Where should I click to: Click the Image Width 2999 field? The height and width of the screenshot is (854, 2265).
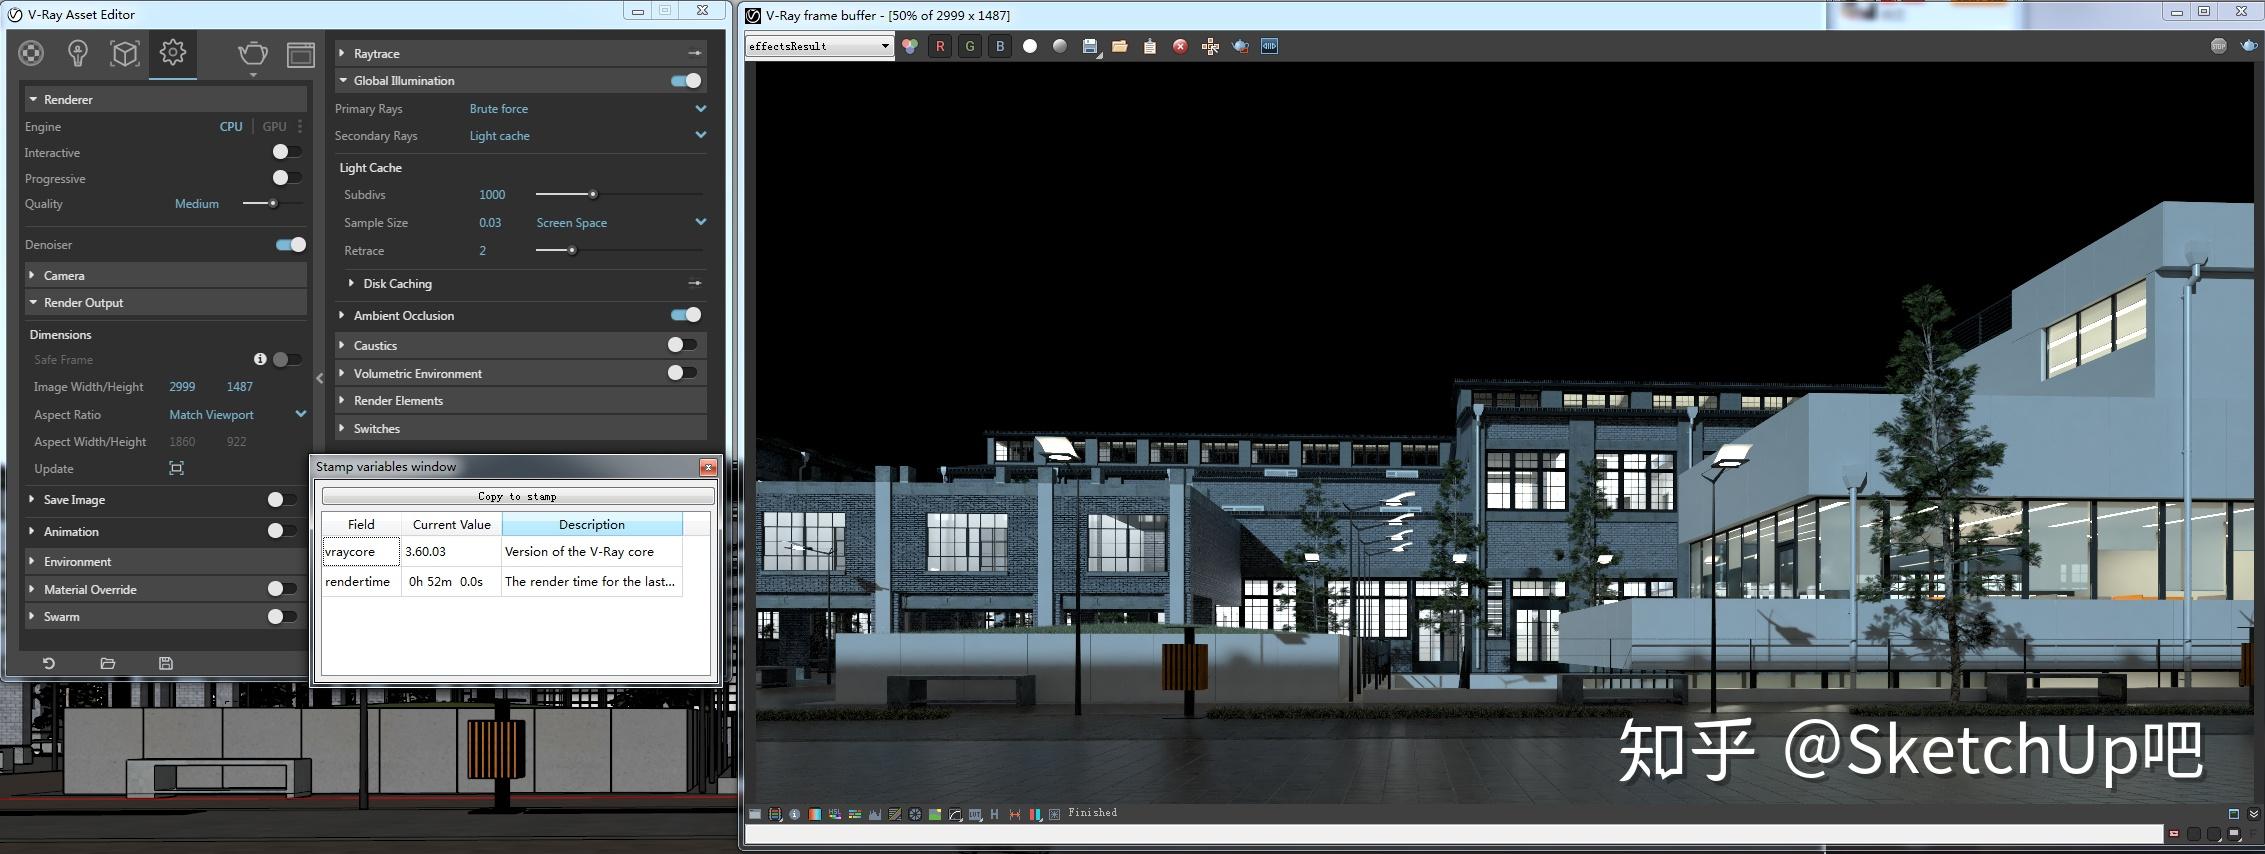182,386
